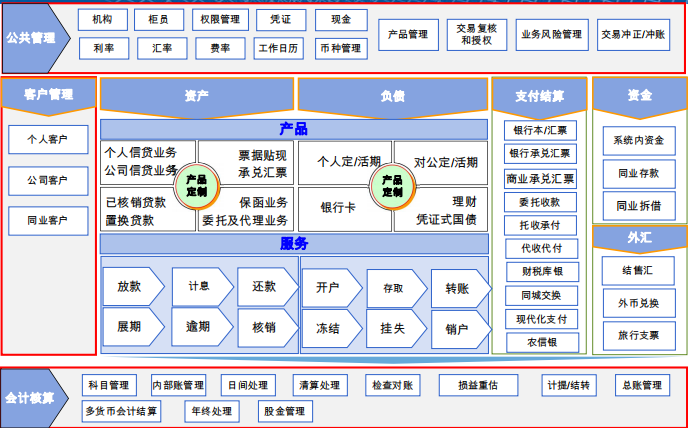Expand the 客户管理 header banner

click(49, 95)
